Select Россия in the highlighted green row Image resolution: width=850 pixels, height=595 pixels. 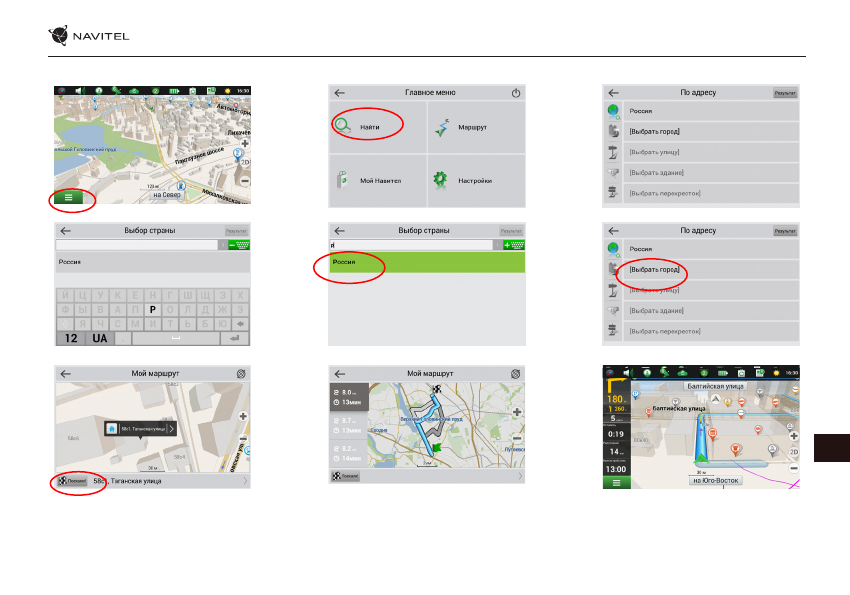click(x=427, y=263)
